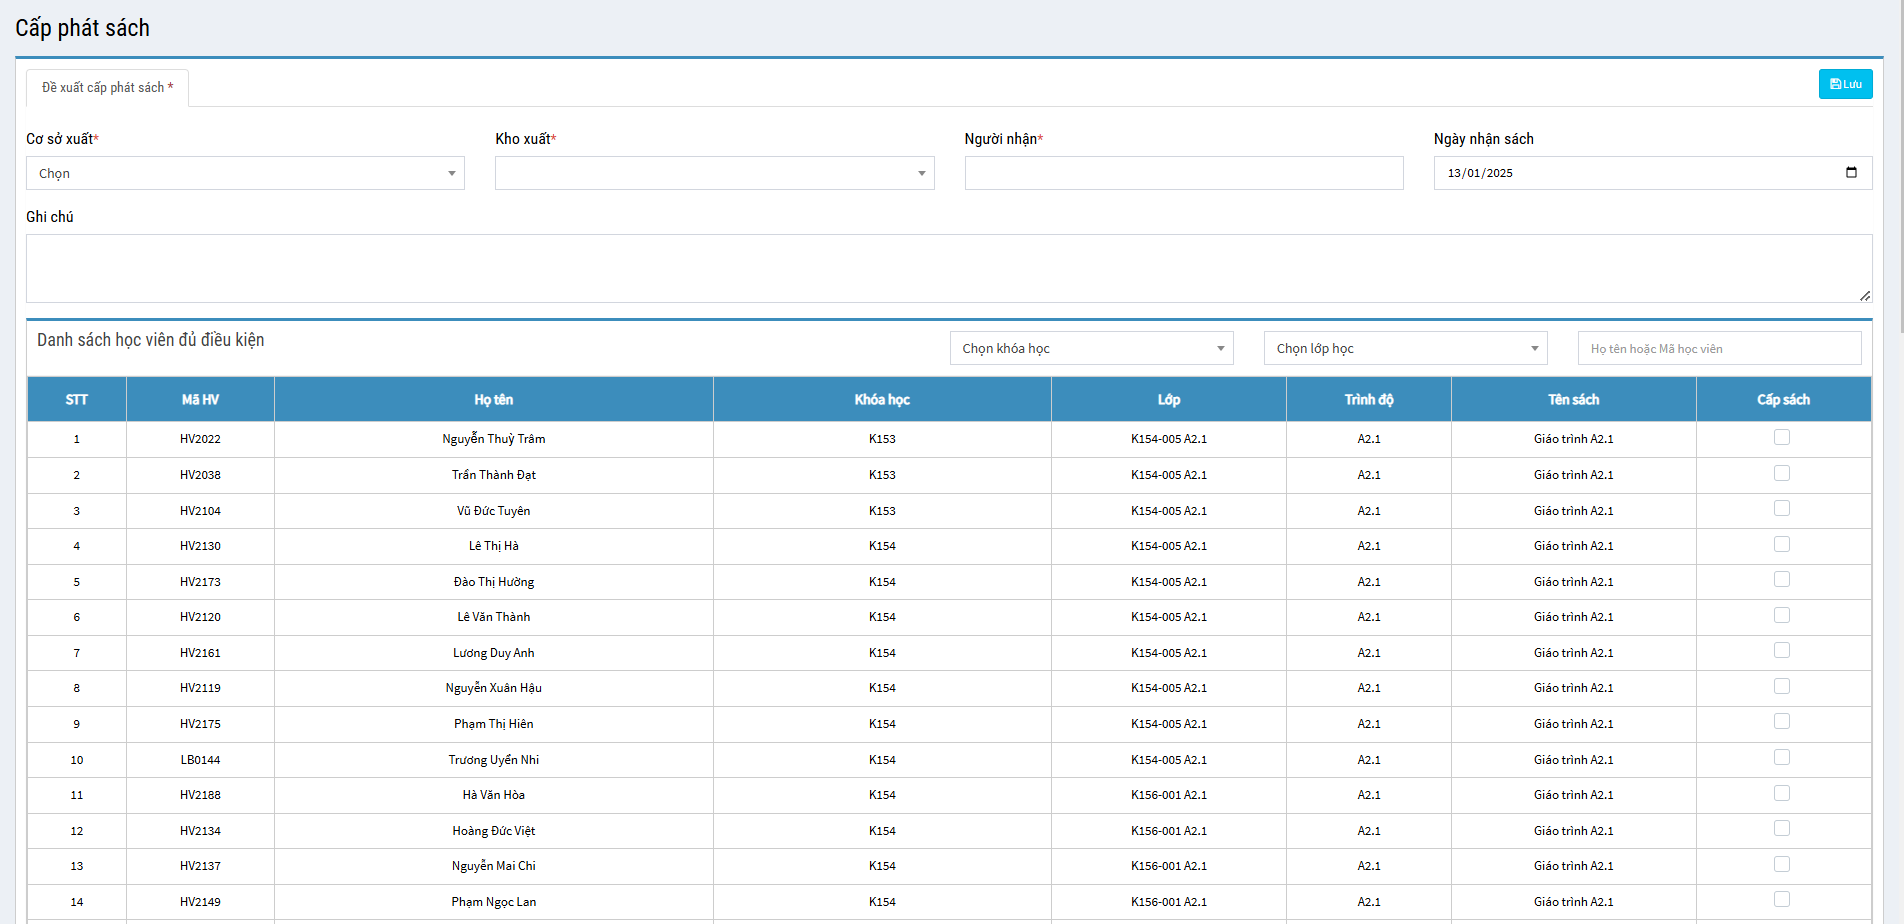This screenshot has height=924, width=1904.
Task: Click the Họ tên column header
Action: 493,400
